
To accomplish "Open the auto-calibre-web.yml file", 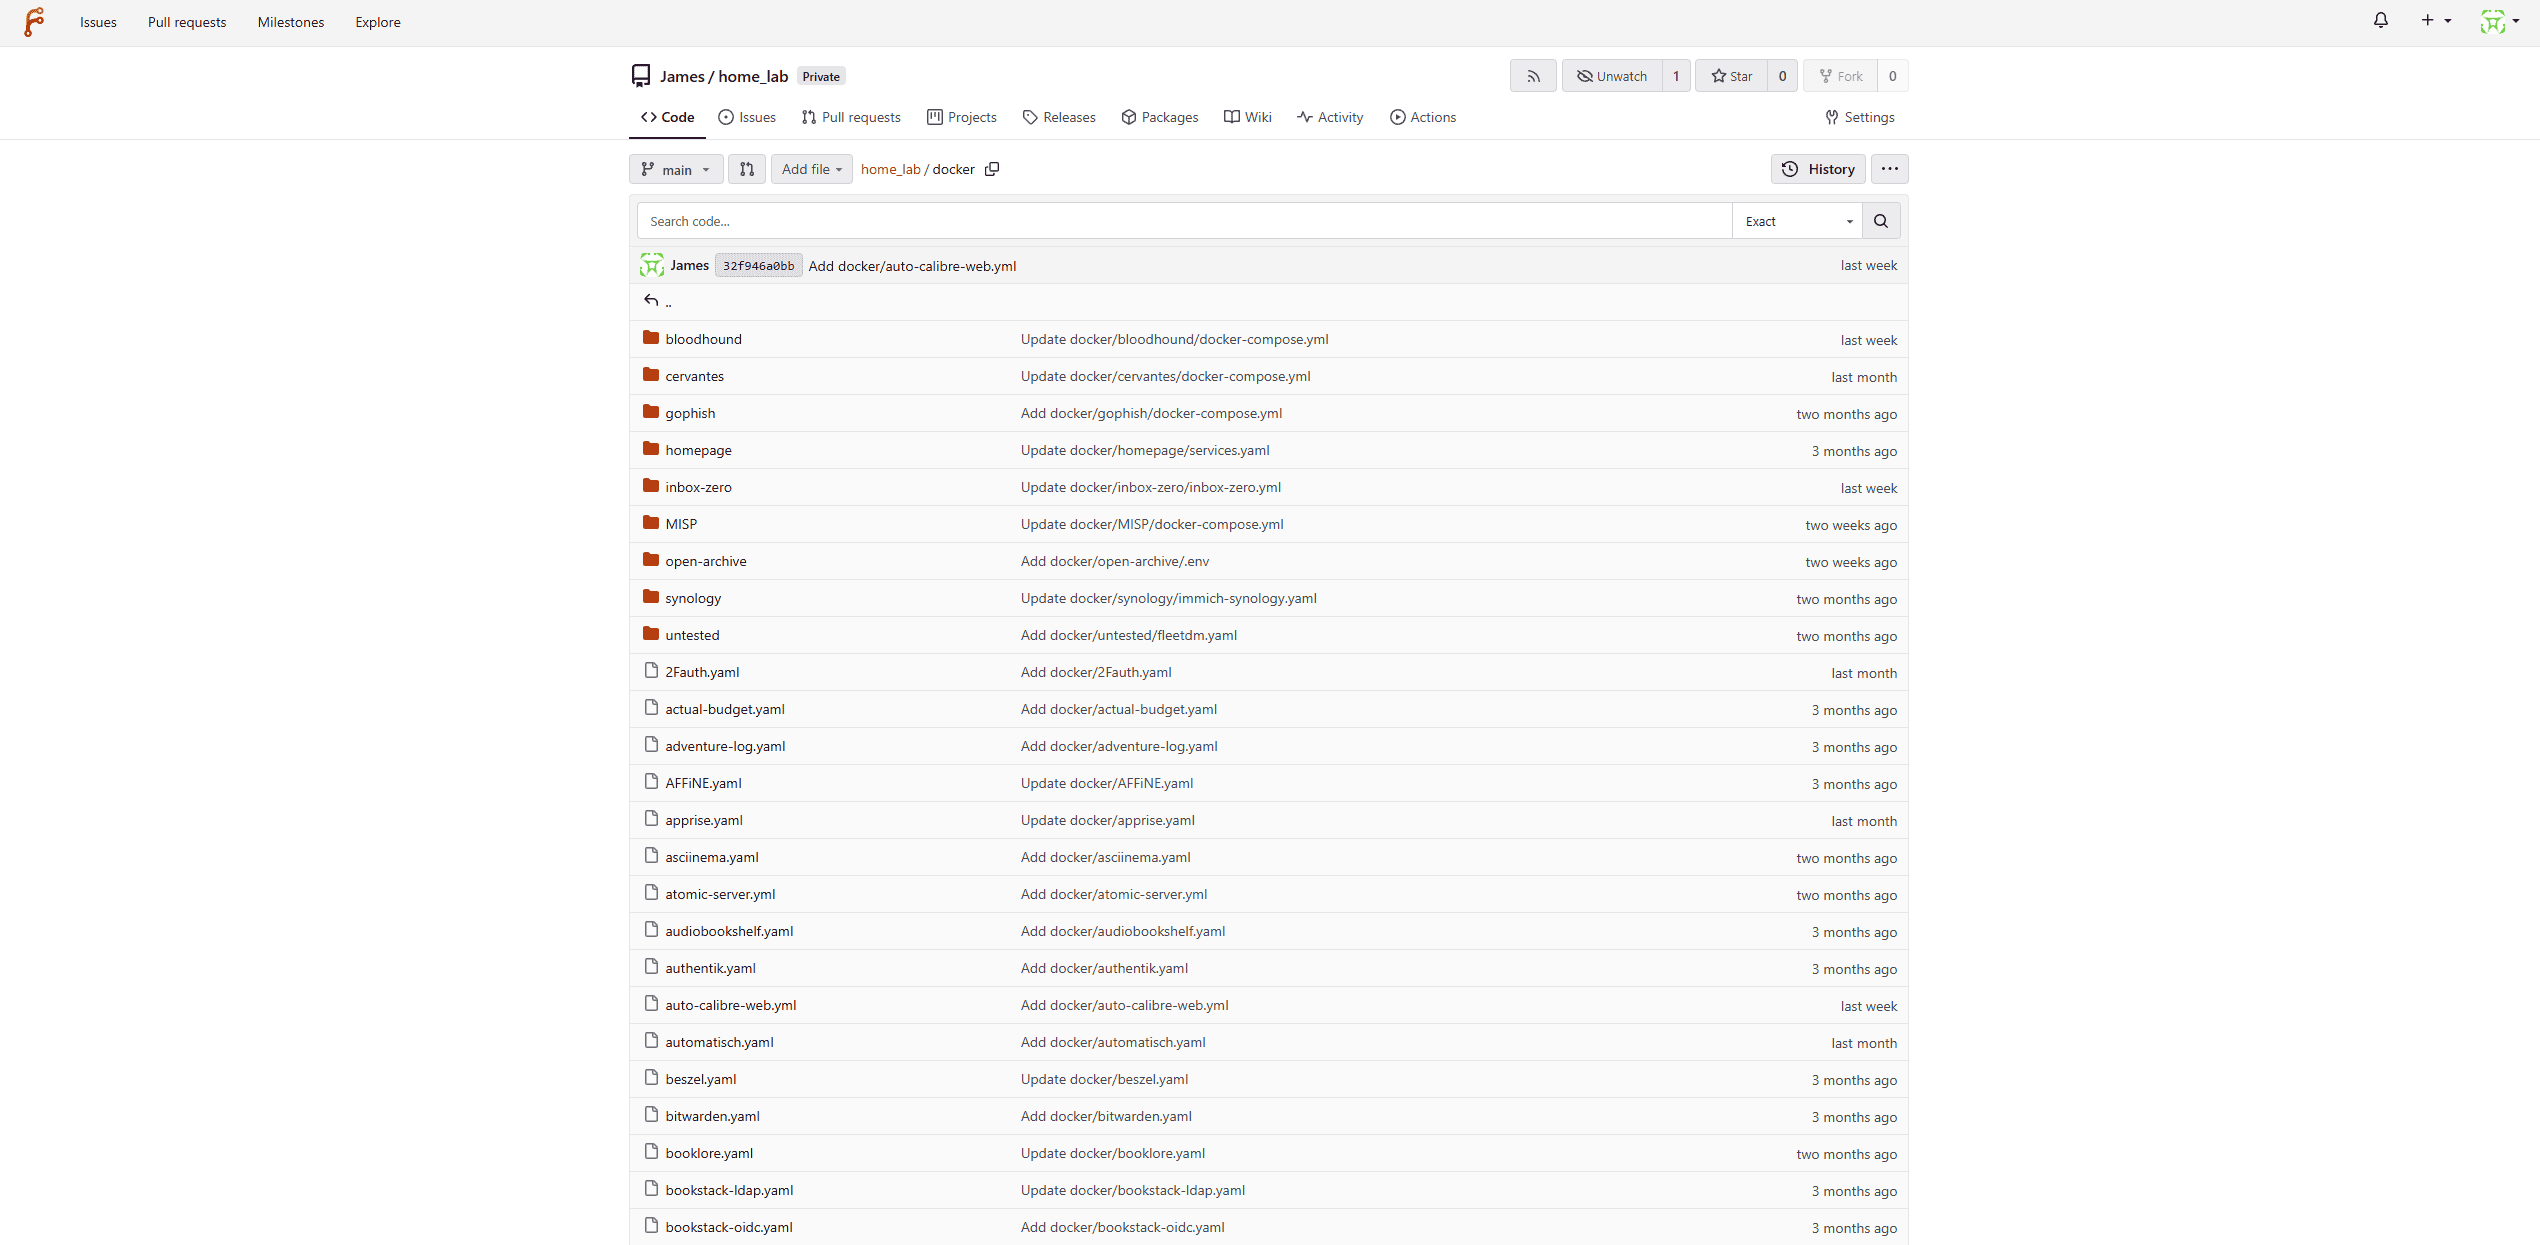I will 730,1005.
